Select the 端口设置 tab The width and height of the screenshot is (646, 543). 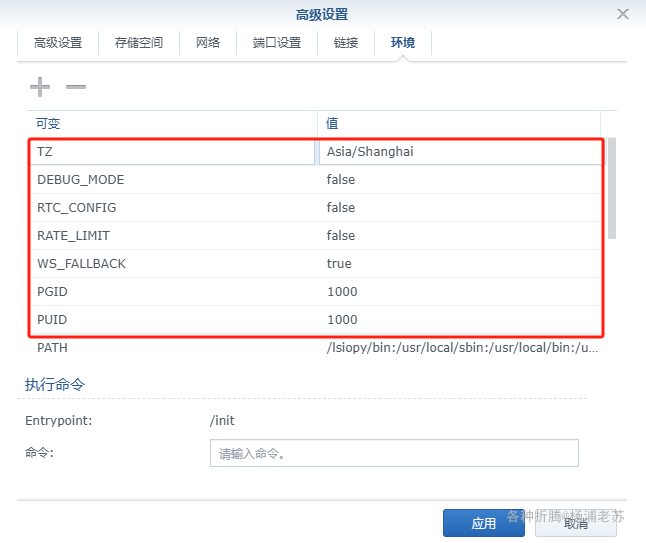(x=277, y=42)
